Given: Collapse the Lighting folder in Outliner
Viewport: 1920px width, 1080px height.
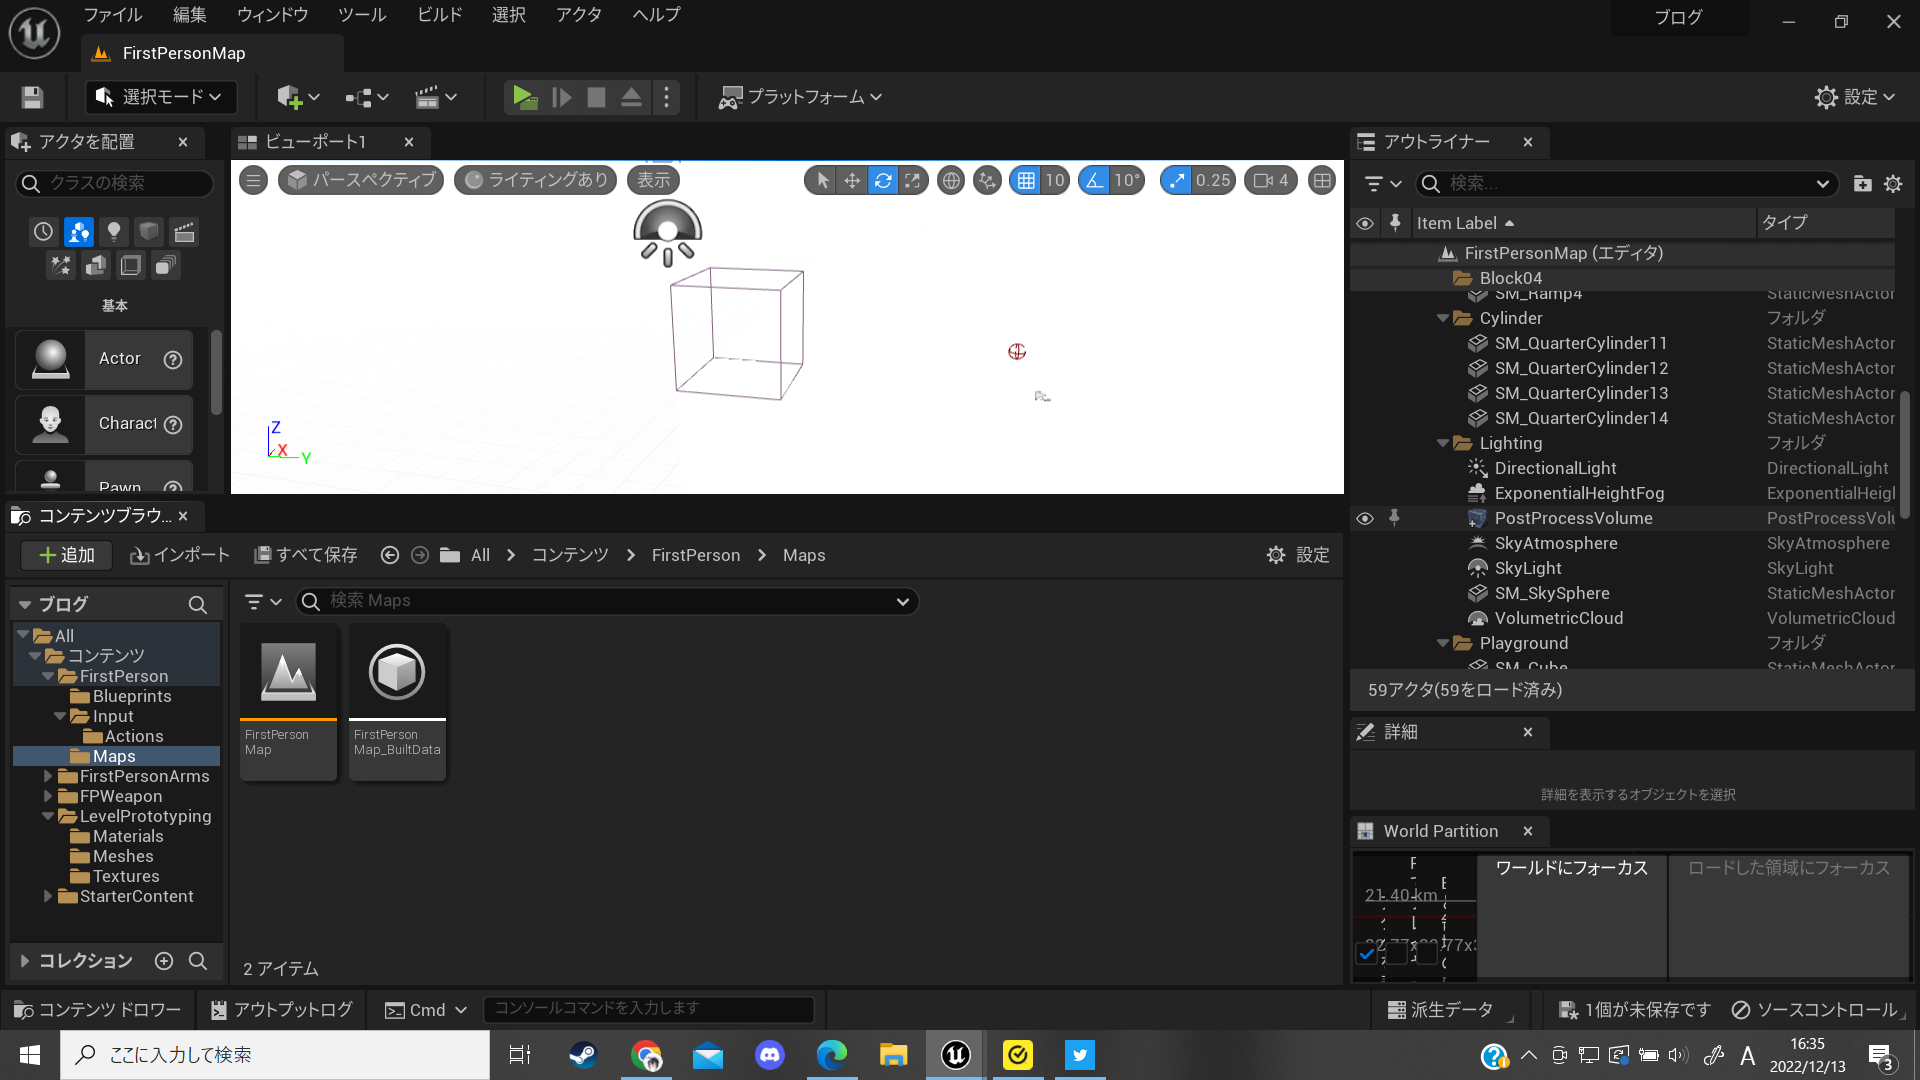Looking at the screenshot, I should point(1443,443).
